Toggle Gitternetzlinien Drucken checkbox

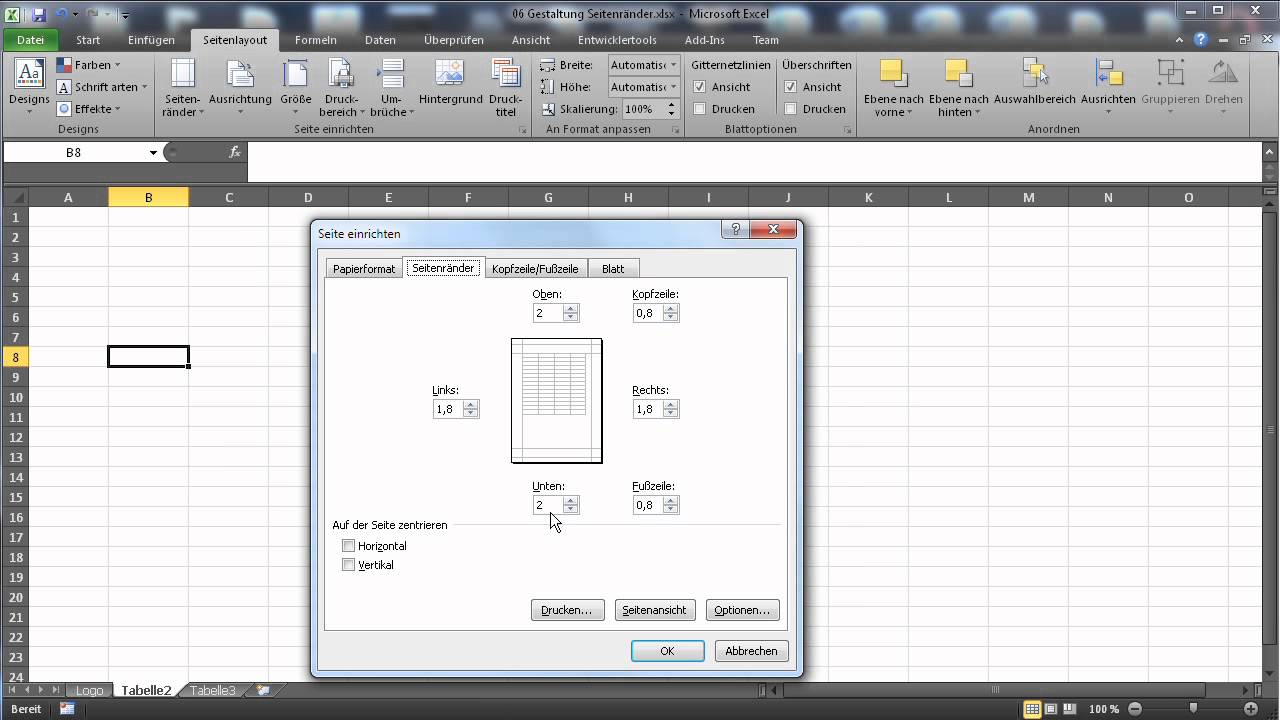pos(700,109)
